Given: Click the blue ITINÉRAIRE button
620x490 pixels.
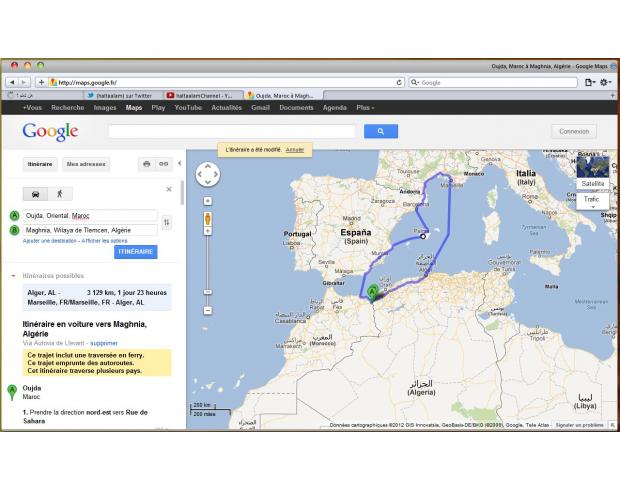Looking at the screenshot, I should click(x=136, y=252).
